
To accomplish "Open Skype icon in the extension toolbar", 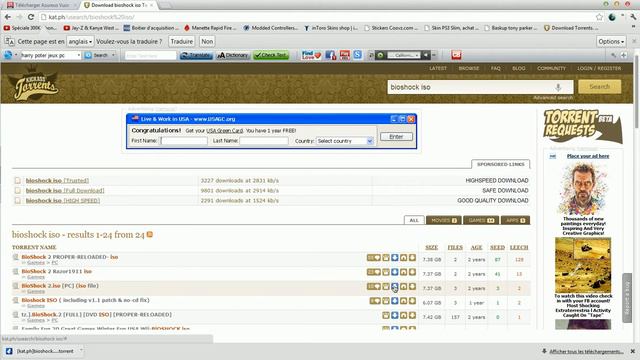I will point(358,54).
